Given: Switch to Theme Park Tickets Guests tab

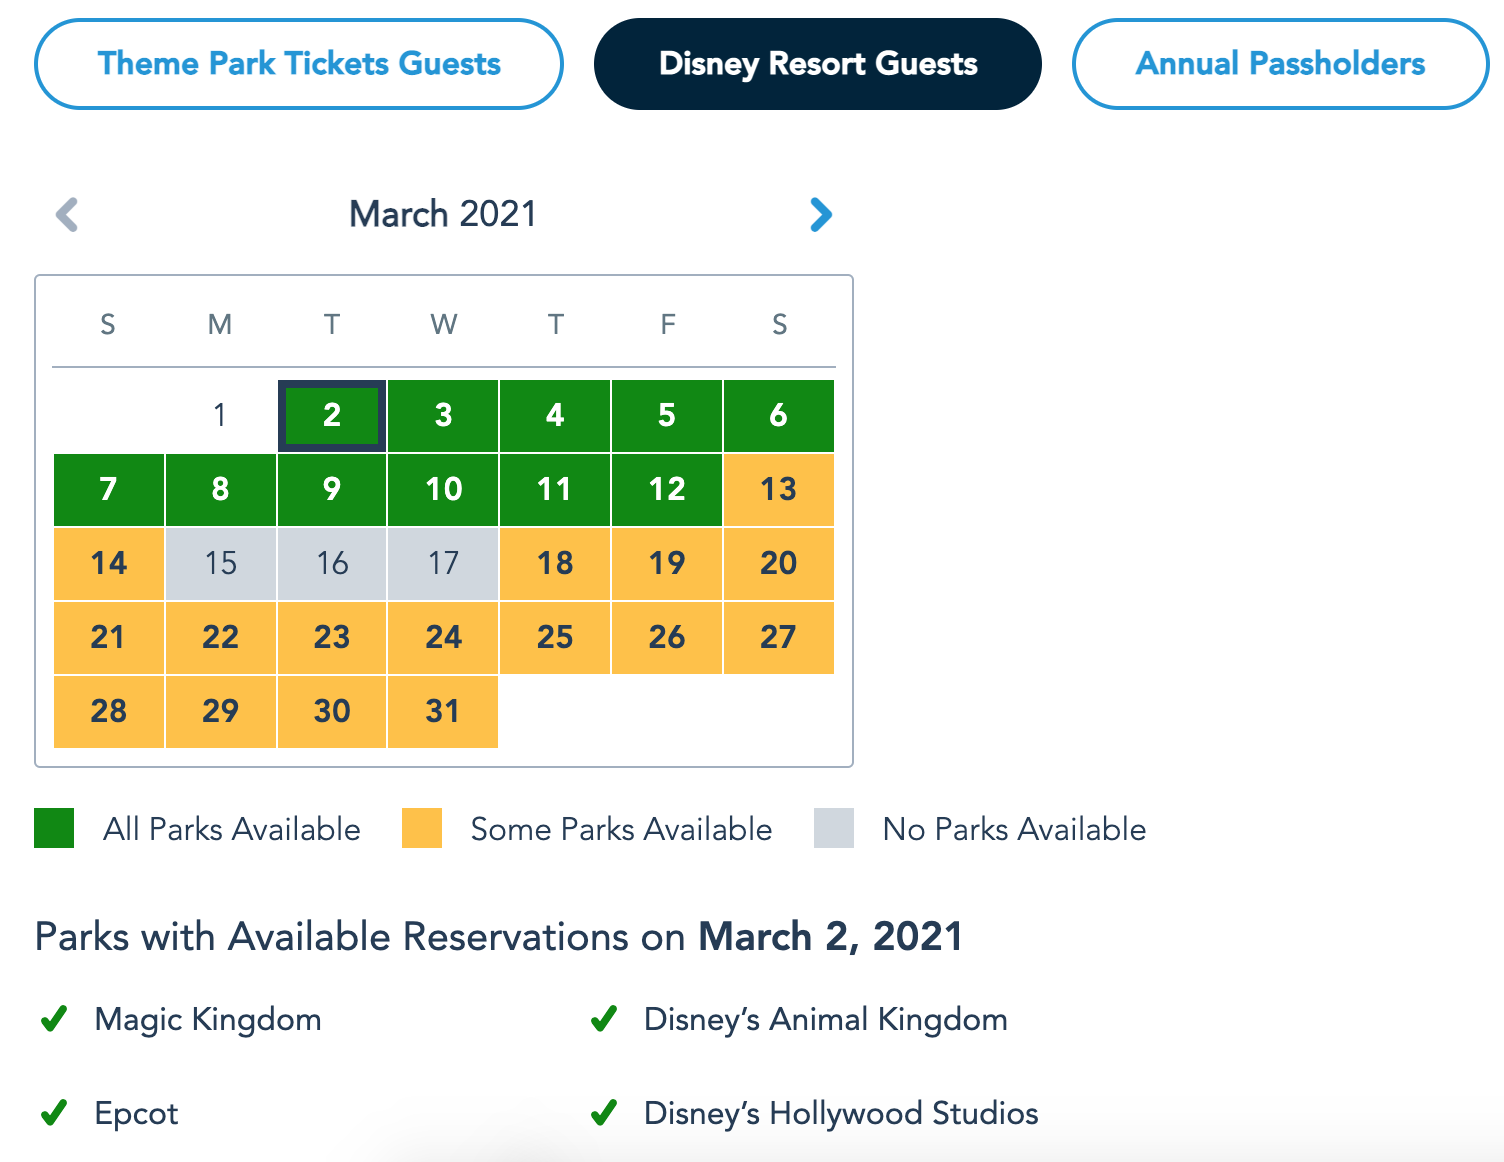Looking at the screenshot, I should pos(299,64).
